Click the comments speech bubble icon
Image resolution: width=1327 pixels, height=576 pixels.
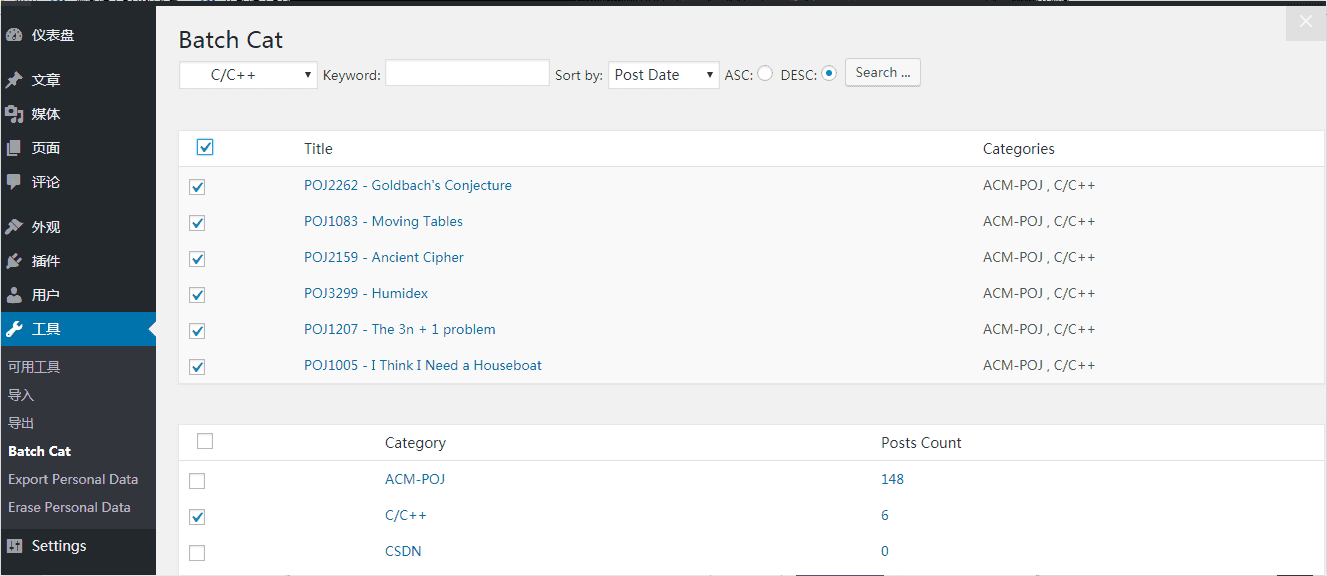(14, 182)
